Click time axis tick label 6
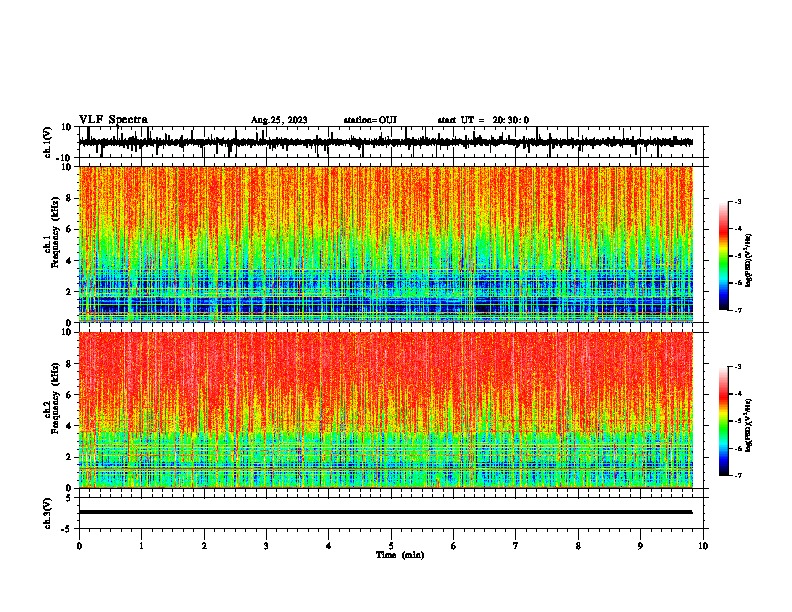This screenshot has width=792, height=612. coord(454,546)
